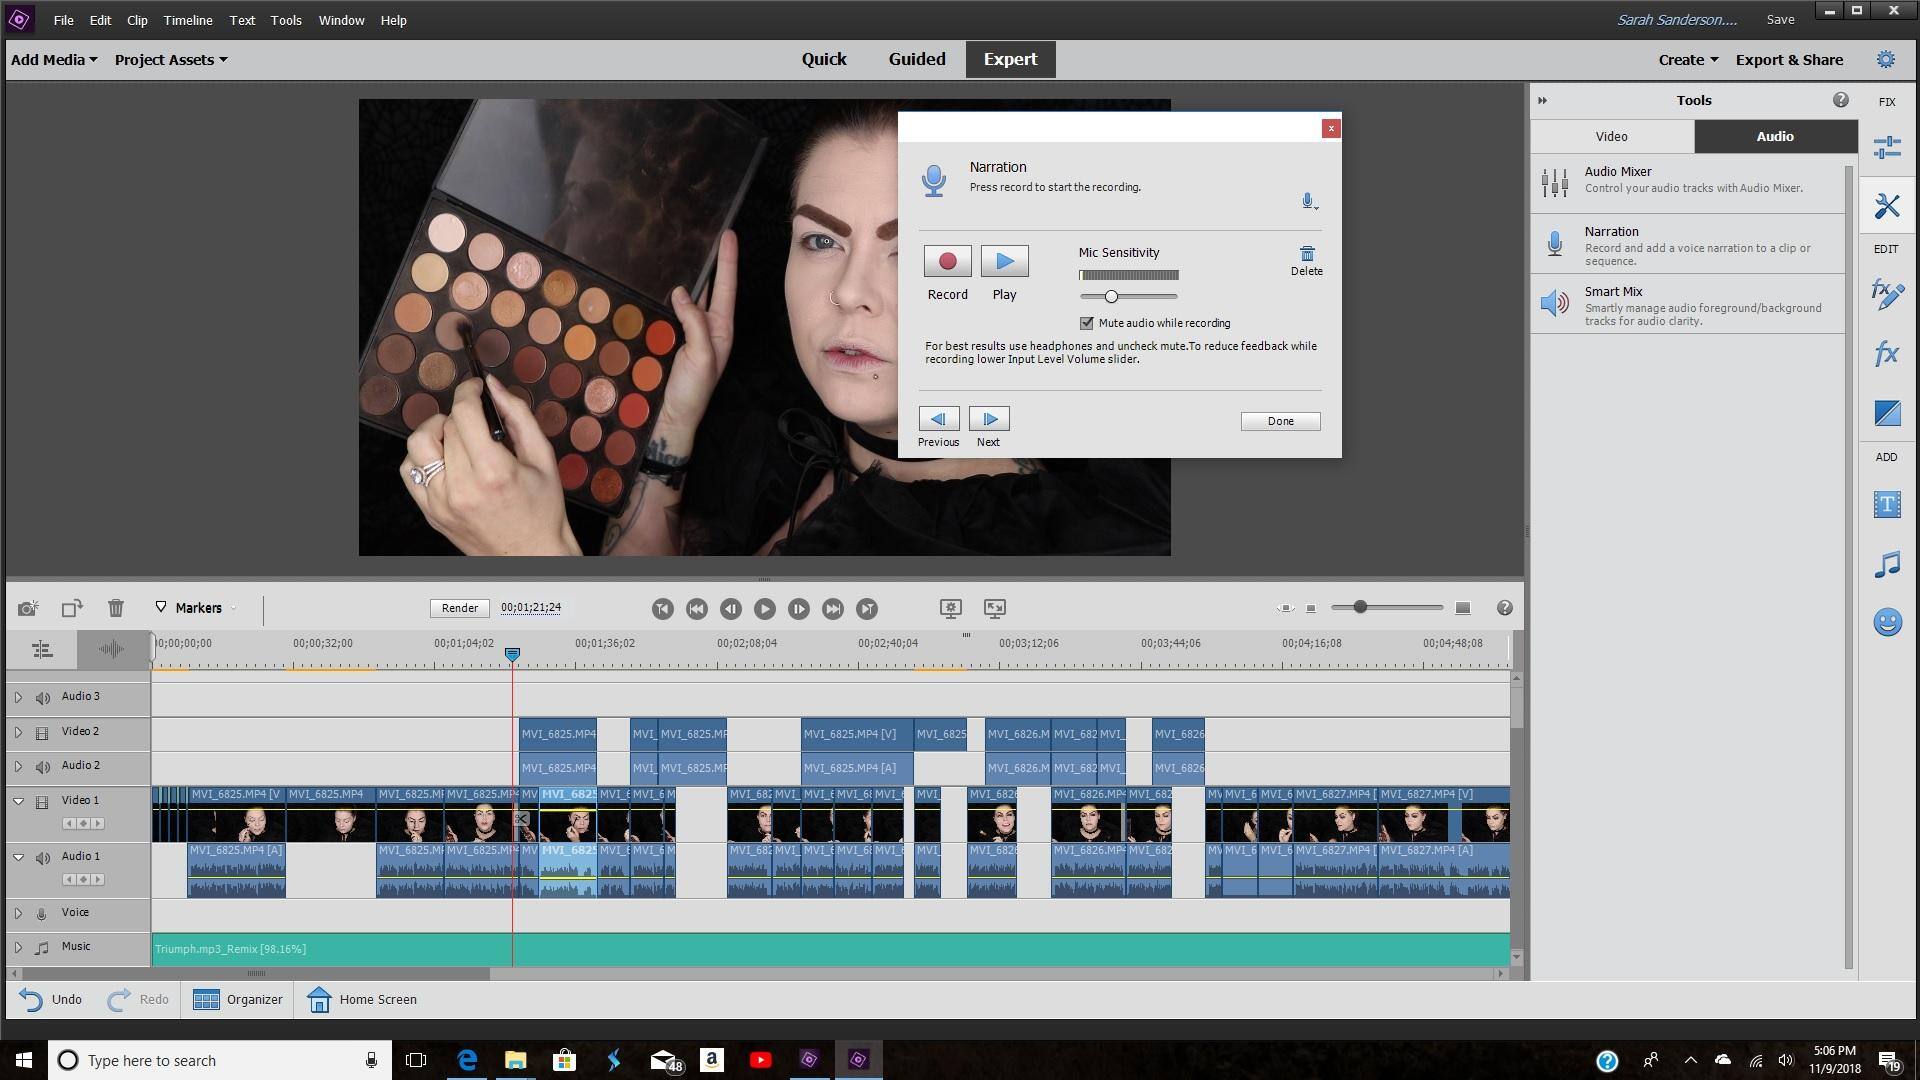1920x1080 pixels.
Task: Click the red Record button in Narration
Action: (x=947, y=262)
